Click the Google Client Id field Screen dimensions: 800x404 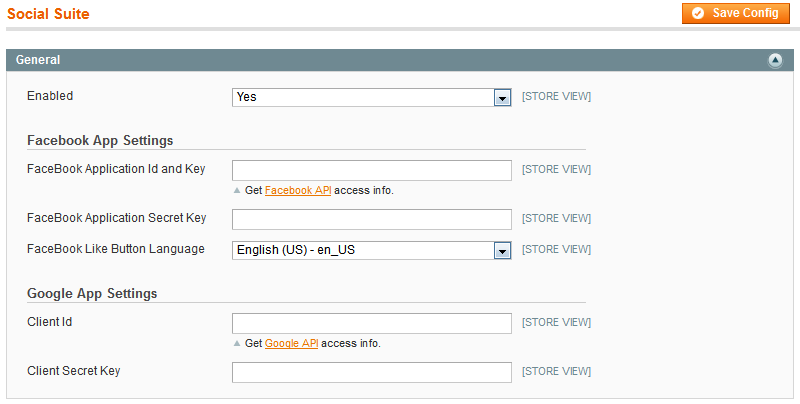click(371, 323)
